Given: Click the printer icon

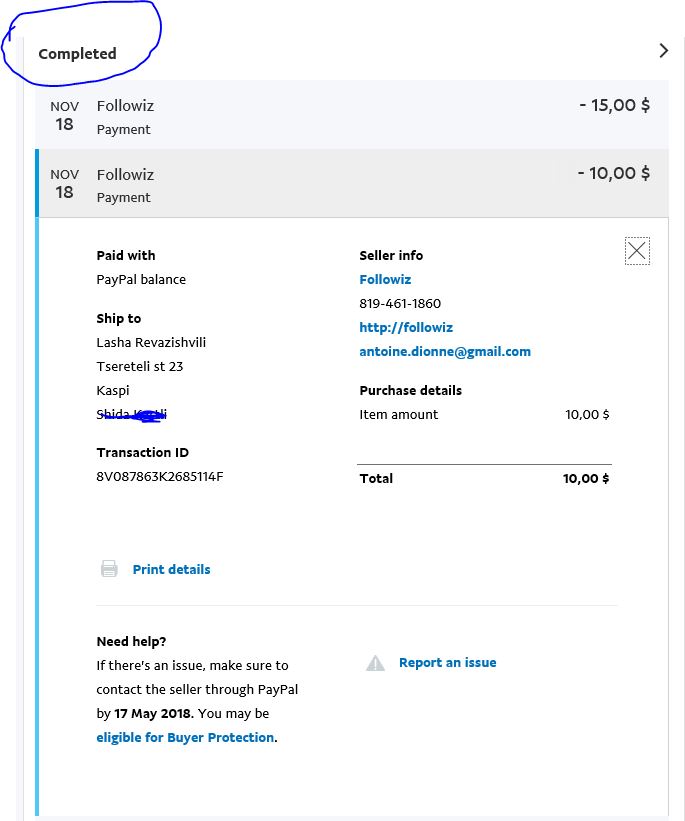Looking at the screenshot, I should coord(109,569).
